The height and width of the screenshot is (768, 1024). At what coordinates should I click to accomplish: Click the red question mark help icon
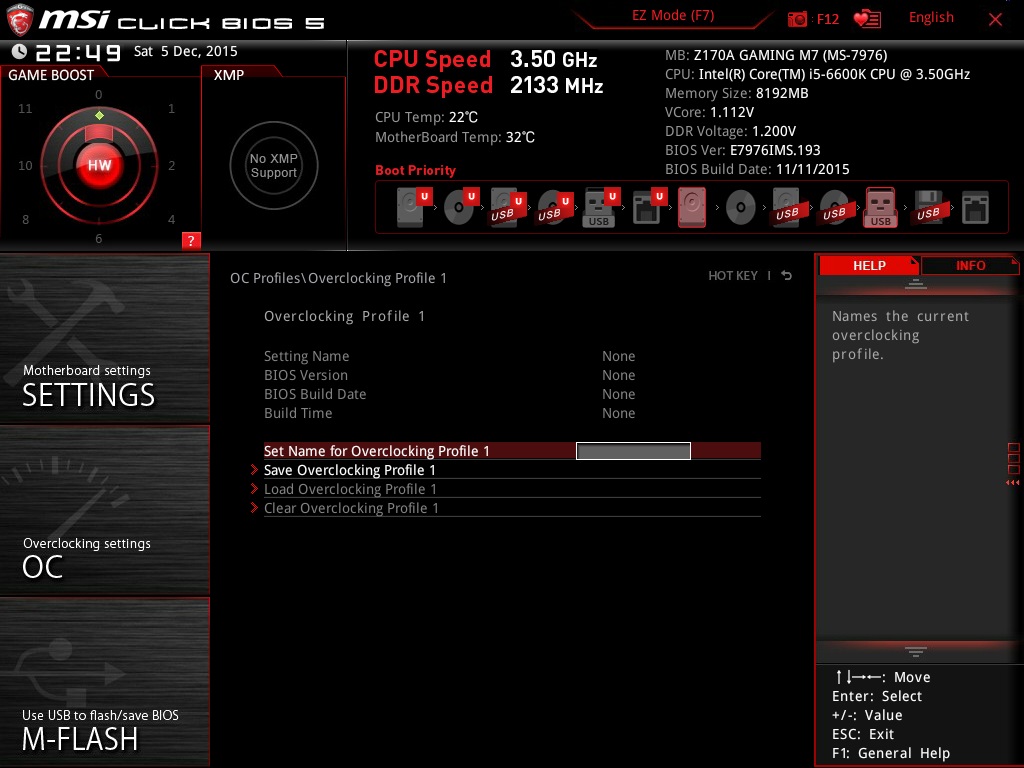[x=191, y=240]
